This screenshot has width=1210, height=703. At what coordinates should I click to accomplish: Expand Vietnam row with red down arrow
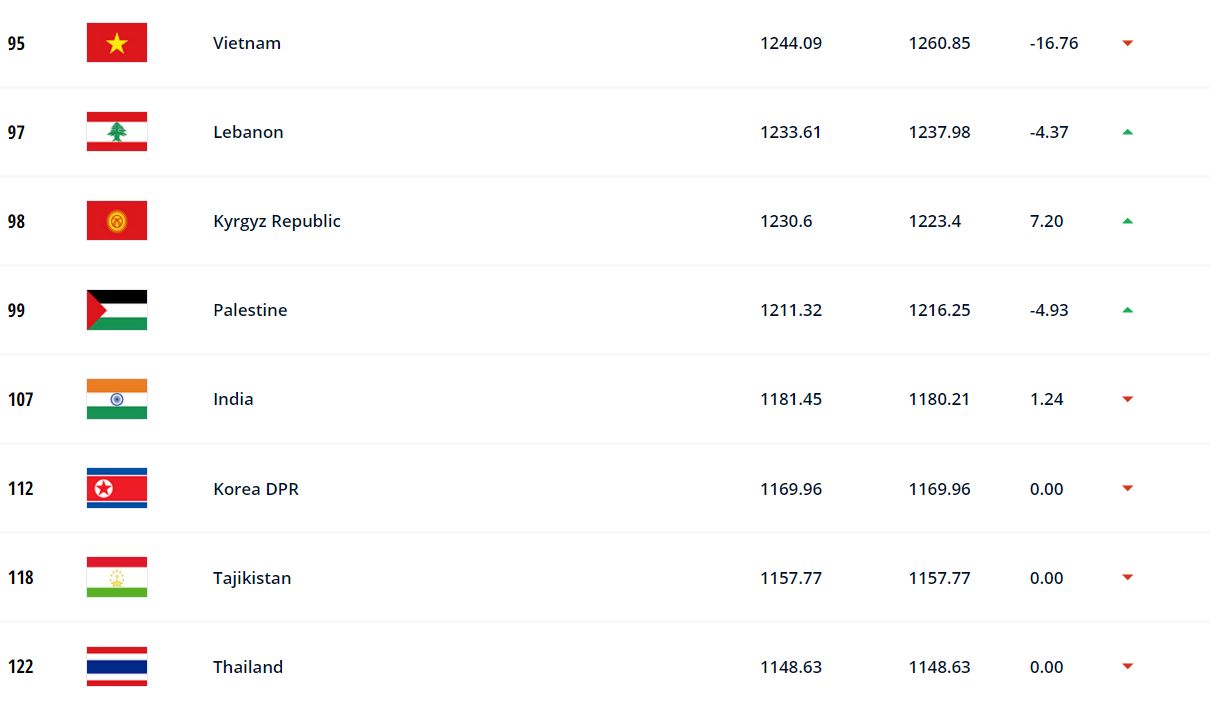click(1127, 43)
